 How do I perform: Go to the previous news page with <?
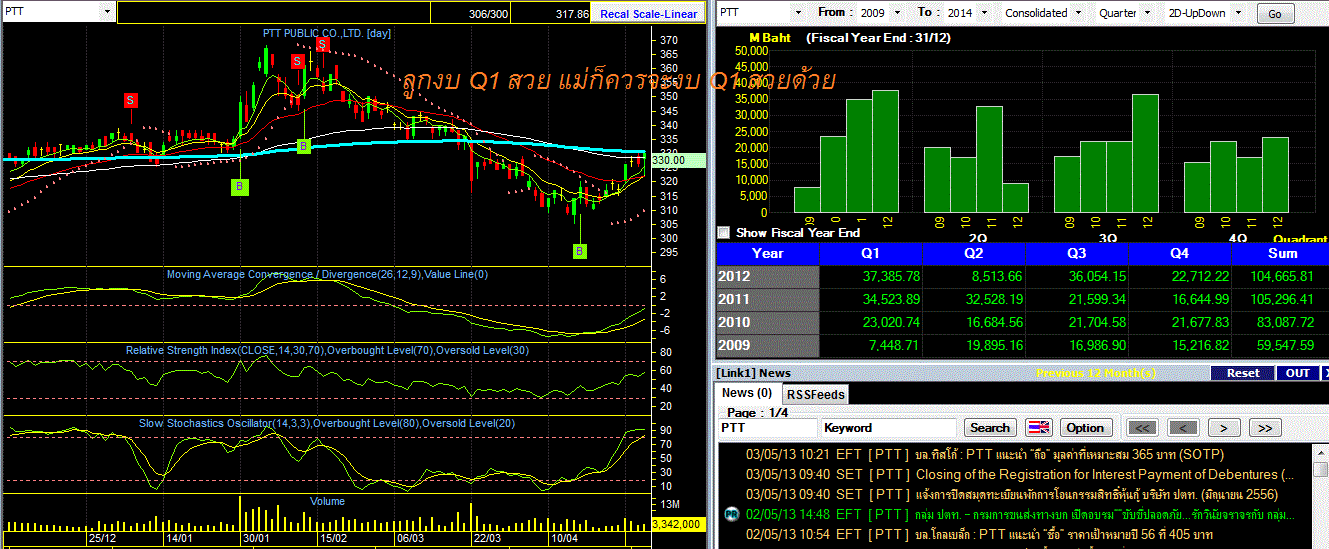(1184, 427)
